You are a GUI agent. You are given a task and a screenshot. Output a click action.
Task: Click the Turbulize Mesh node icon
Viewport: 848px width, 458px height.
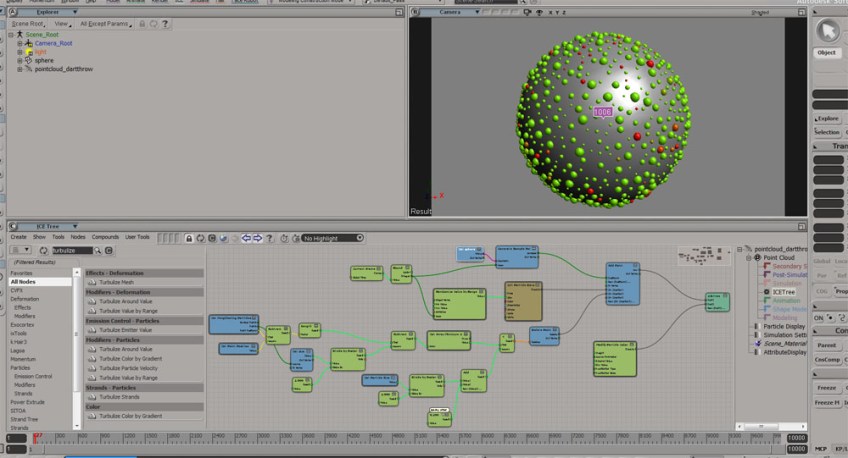91,283
